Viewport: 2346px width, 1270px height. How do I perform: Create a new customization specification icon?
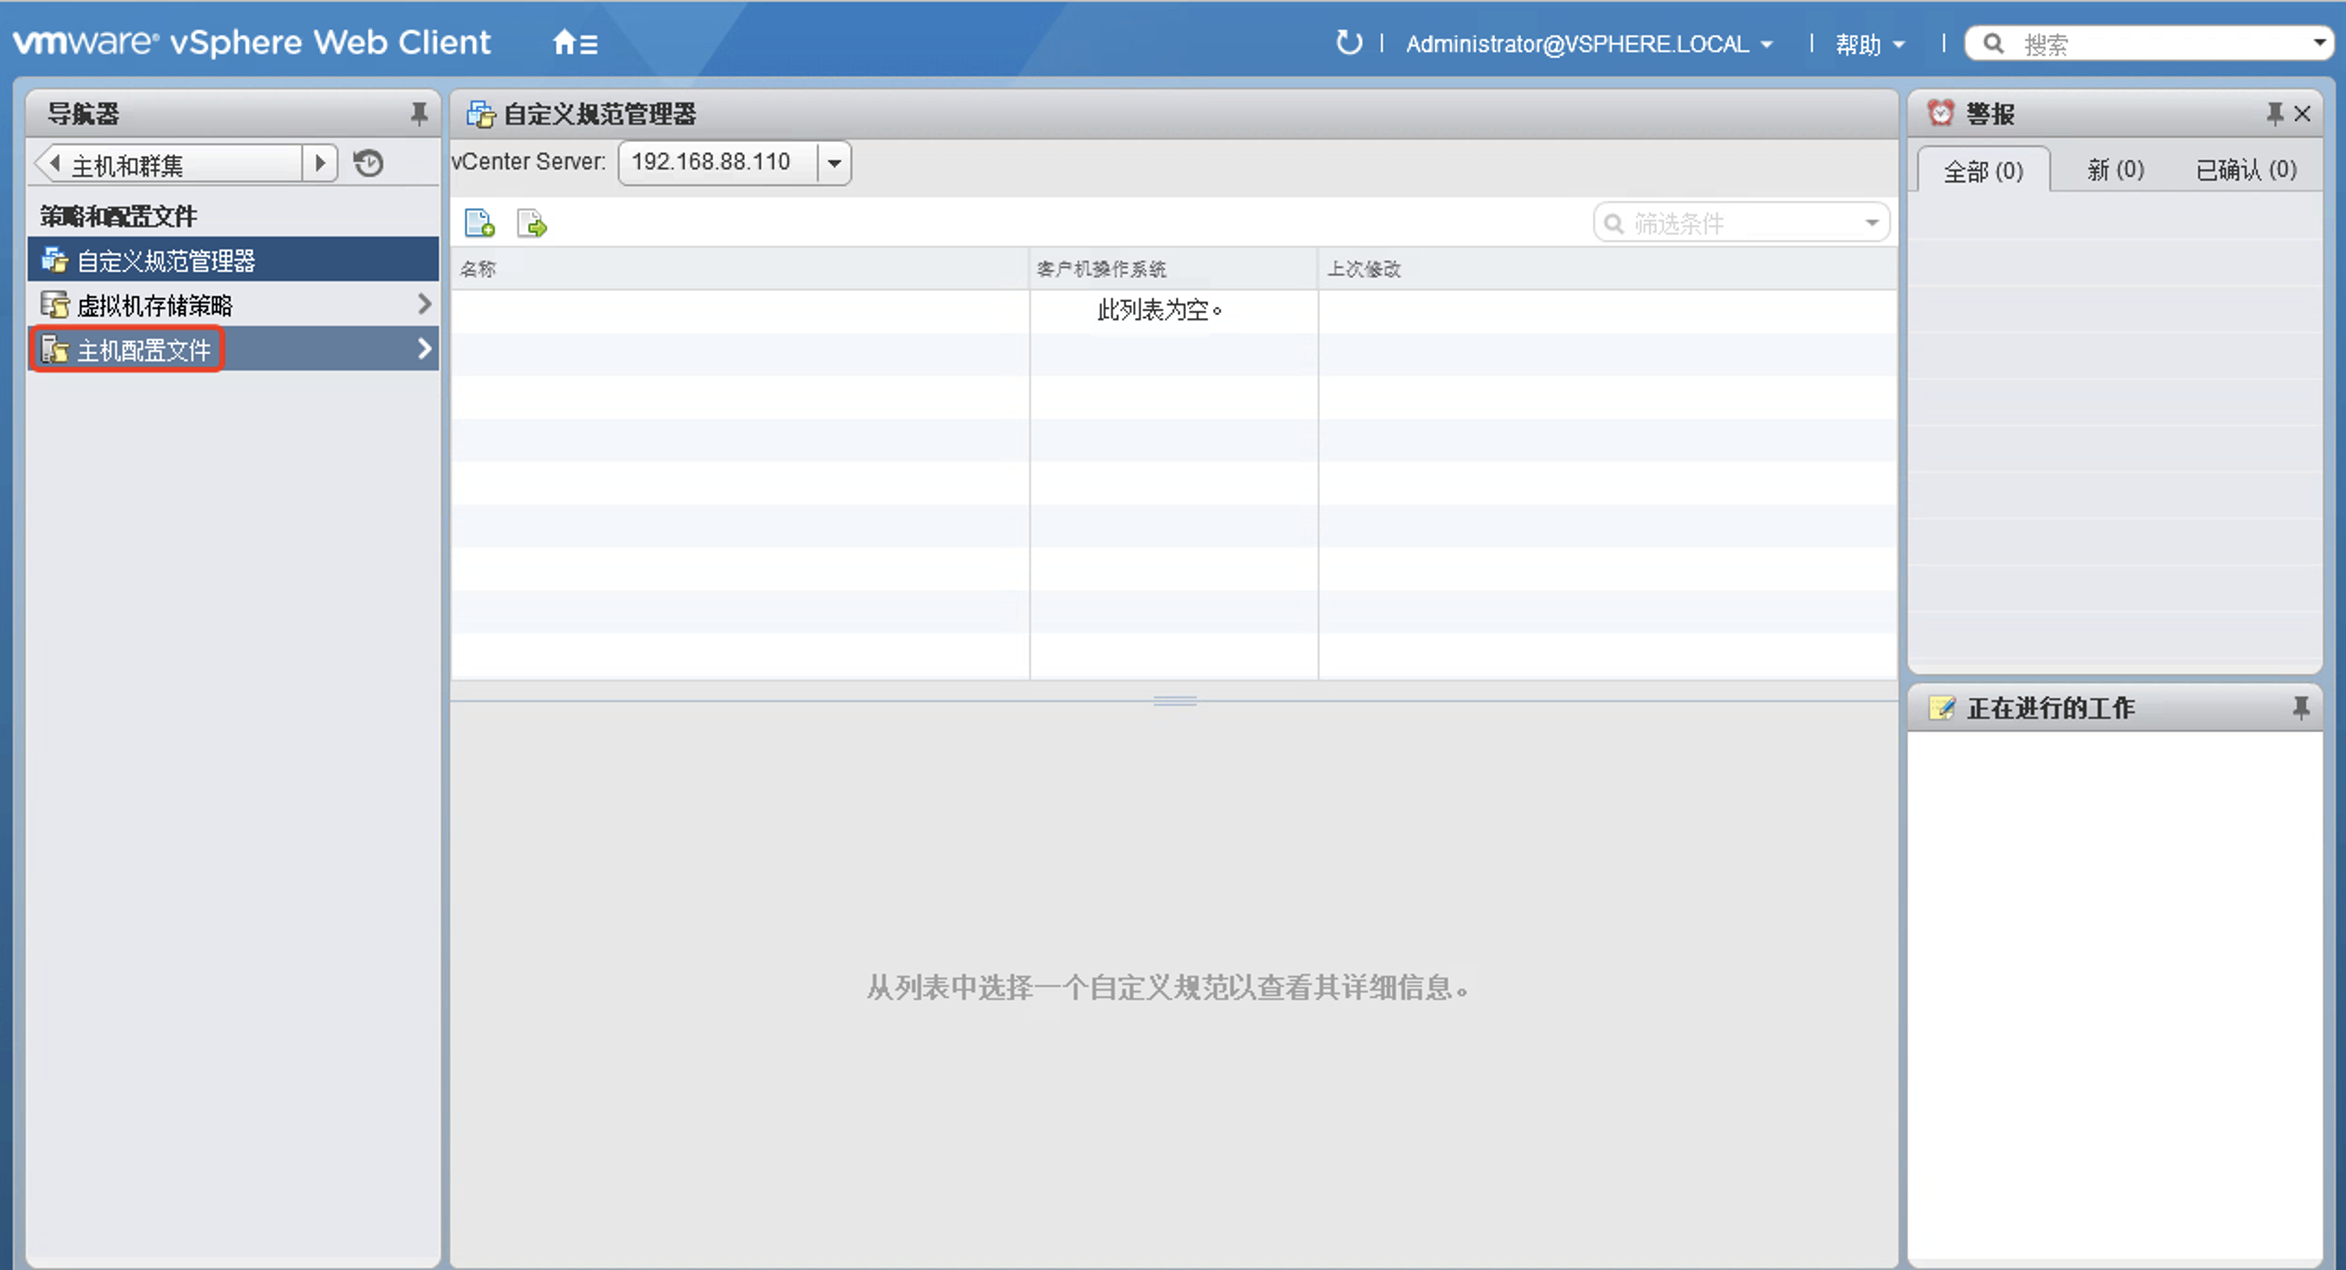(480, 223)
